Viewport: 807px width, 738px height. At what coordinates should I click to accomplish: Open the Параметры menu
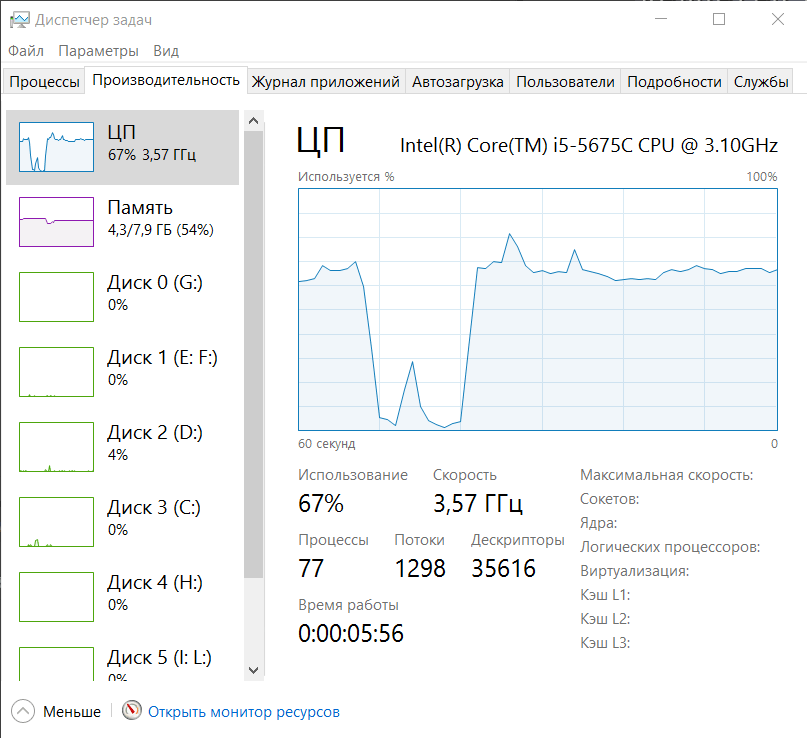coord(98,51)
